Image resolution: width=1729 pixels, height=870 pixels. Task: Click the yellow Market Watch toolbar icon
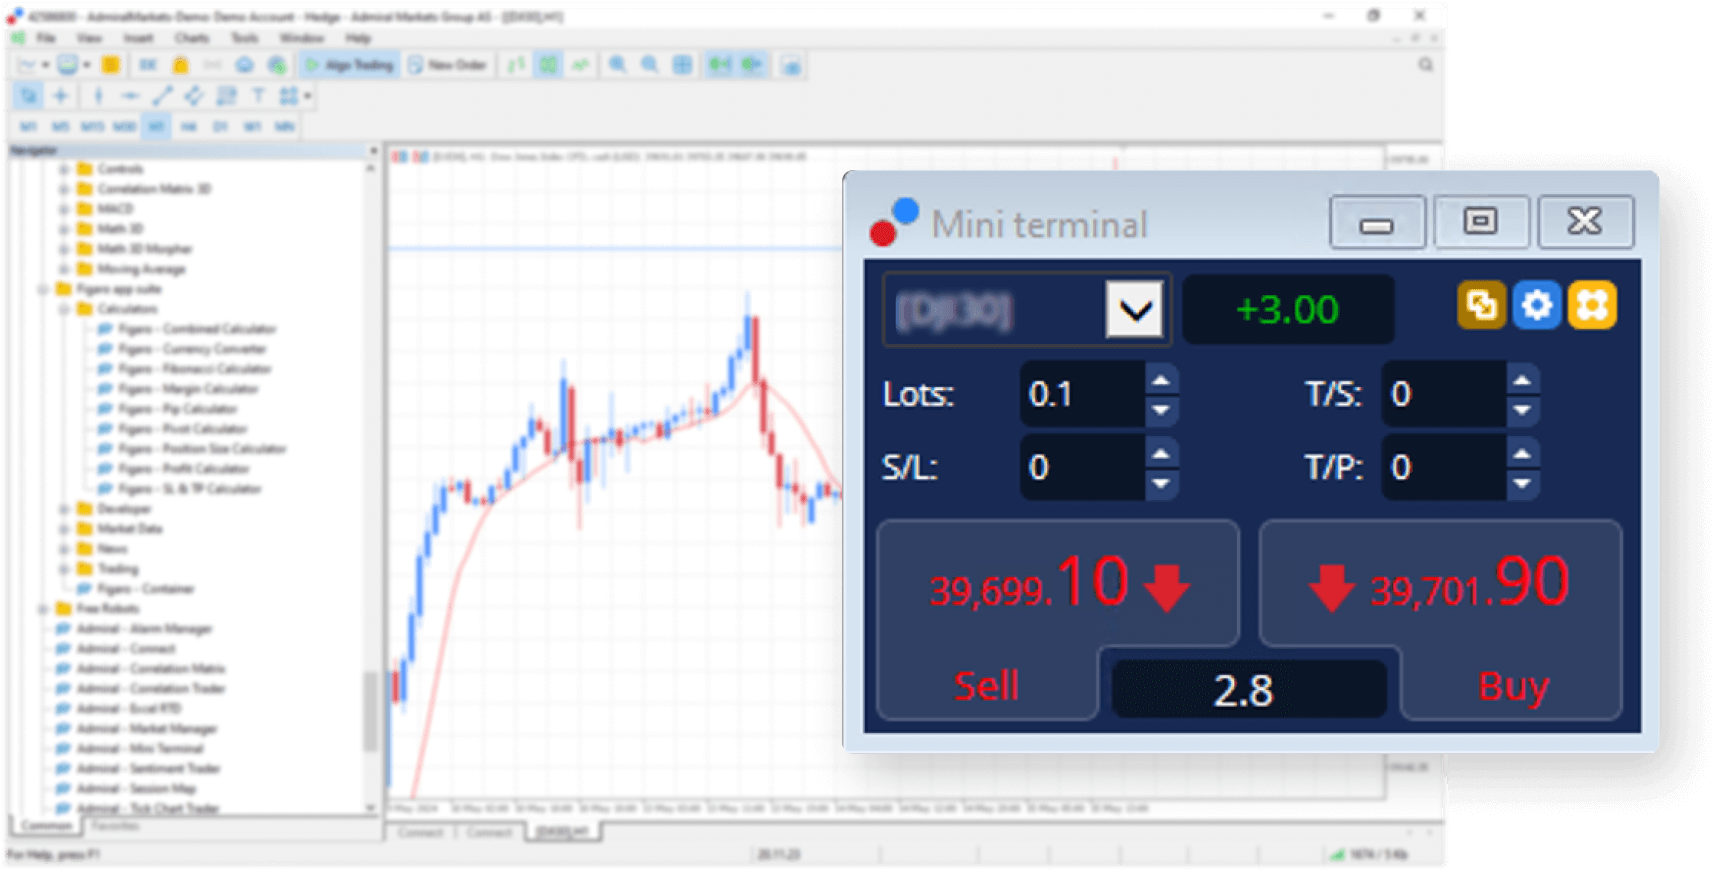(111, 65)
